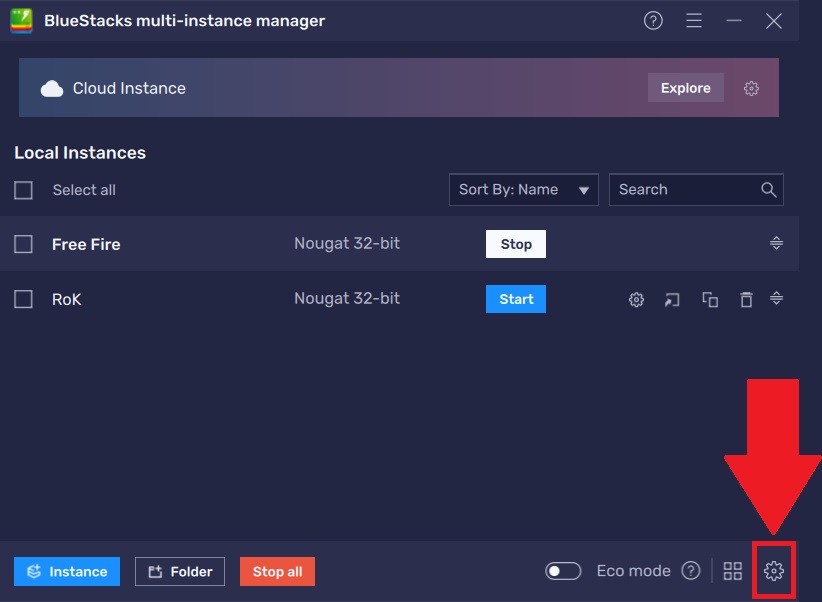The width and height of the screenshot is (822, 602).
Task: Click Nougat 32-bit text in RoK row
Action: click(347, 298)
